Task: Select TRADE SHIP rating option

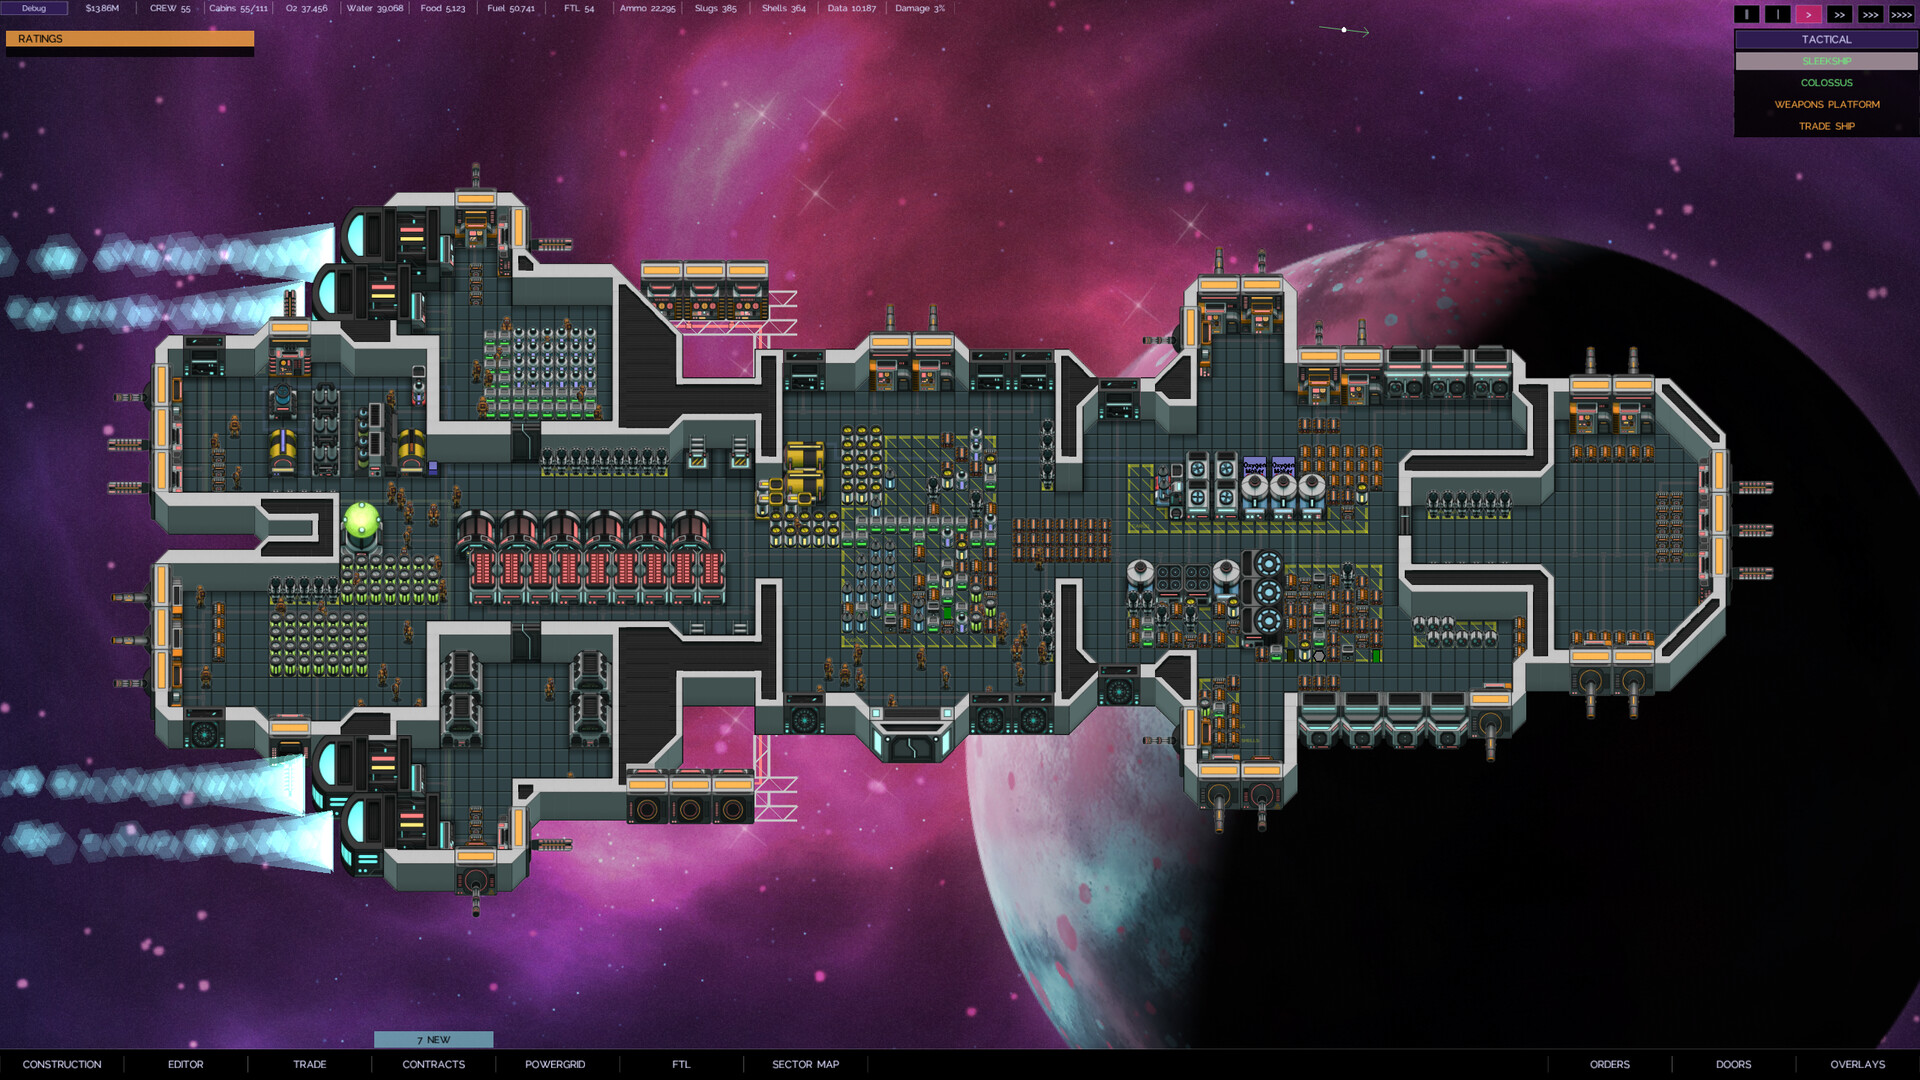Action: (x=1825, y=124)
